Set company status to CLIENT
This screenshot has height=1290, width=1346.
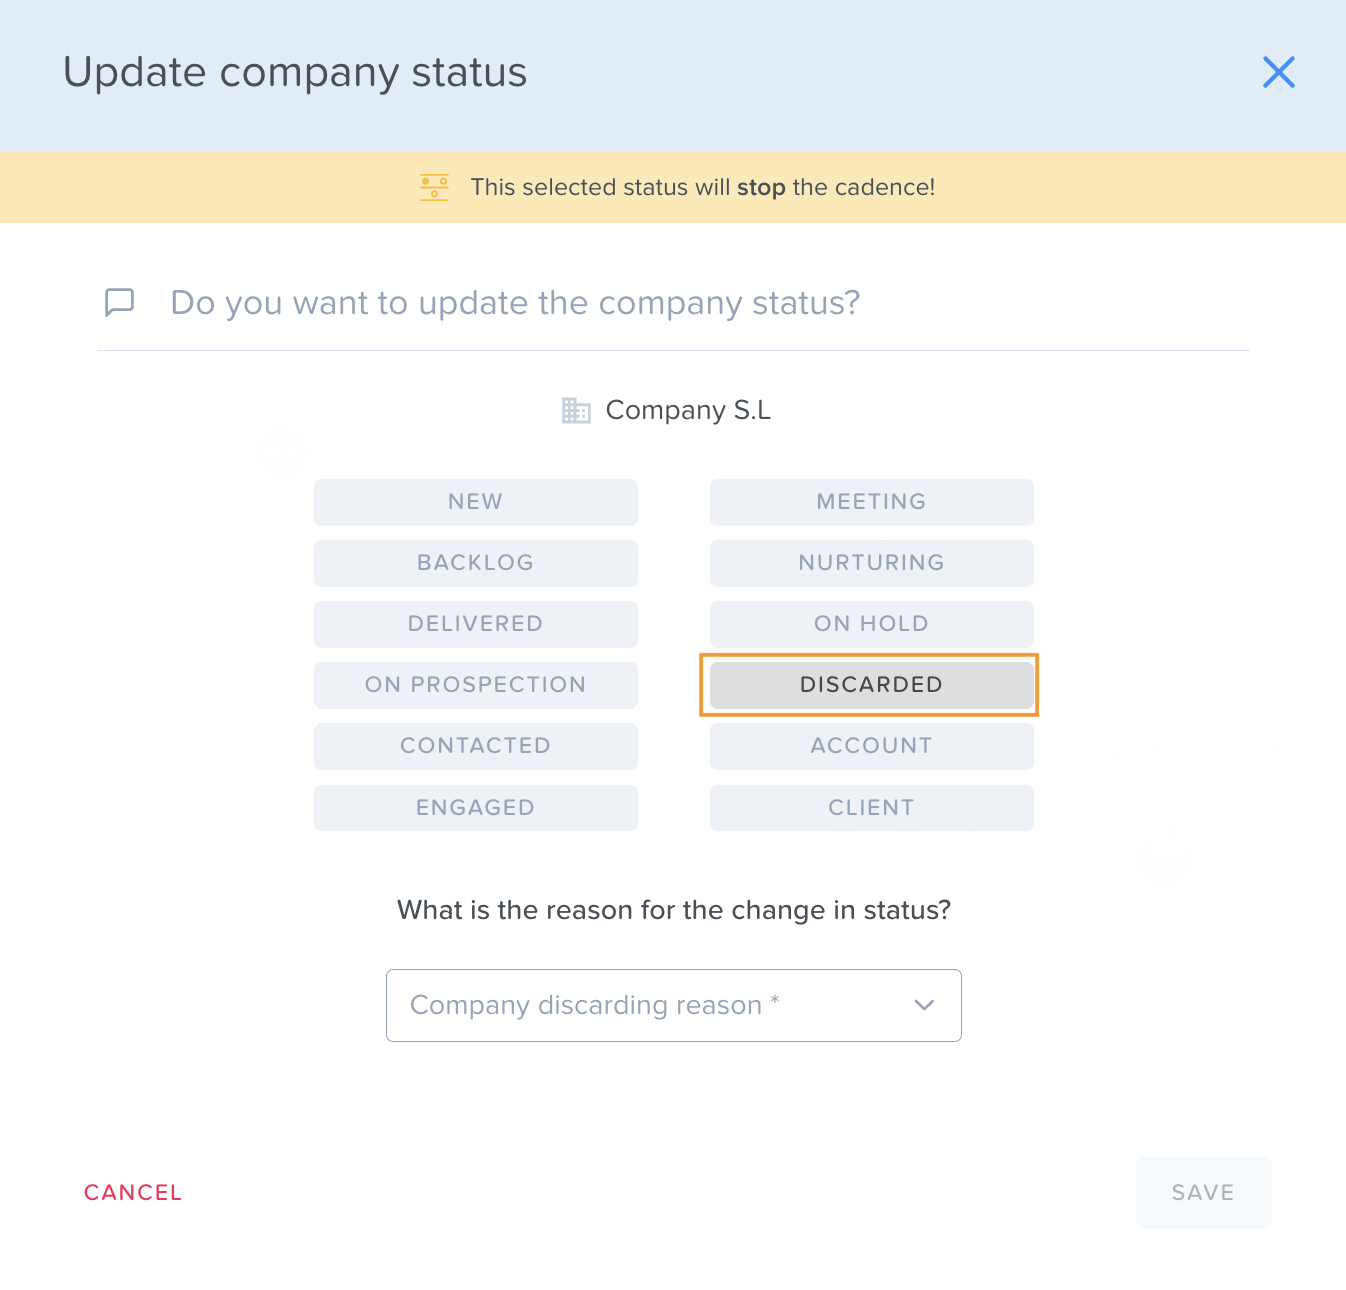[872, 808]
